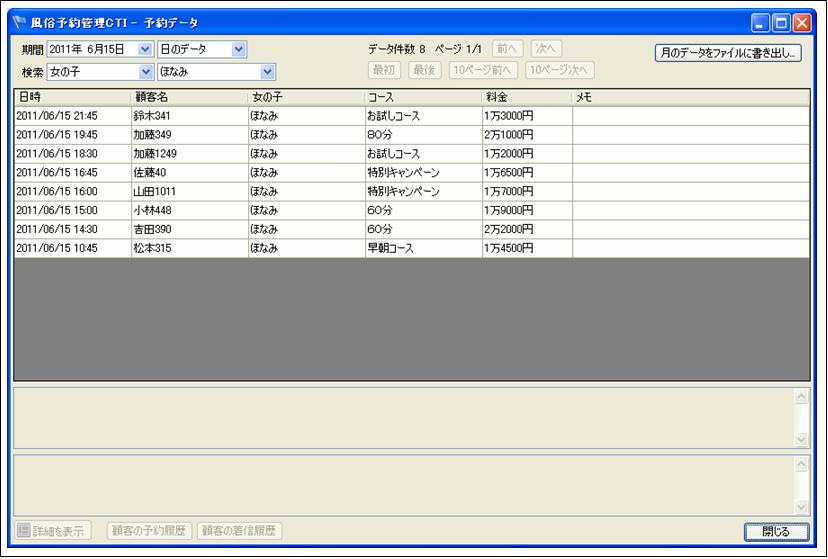Expand the 日のデータ range dropdown
The width and height of the screenshot is (828, 559).
click(238, 49)
